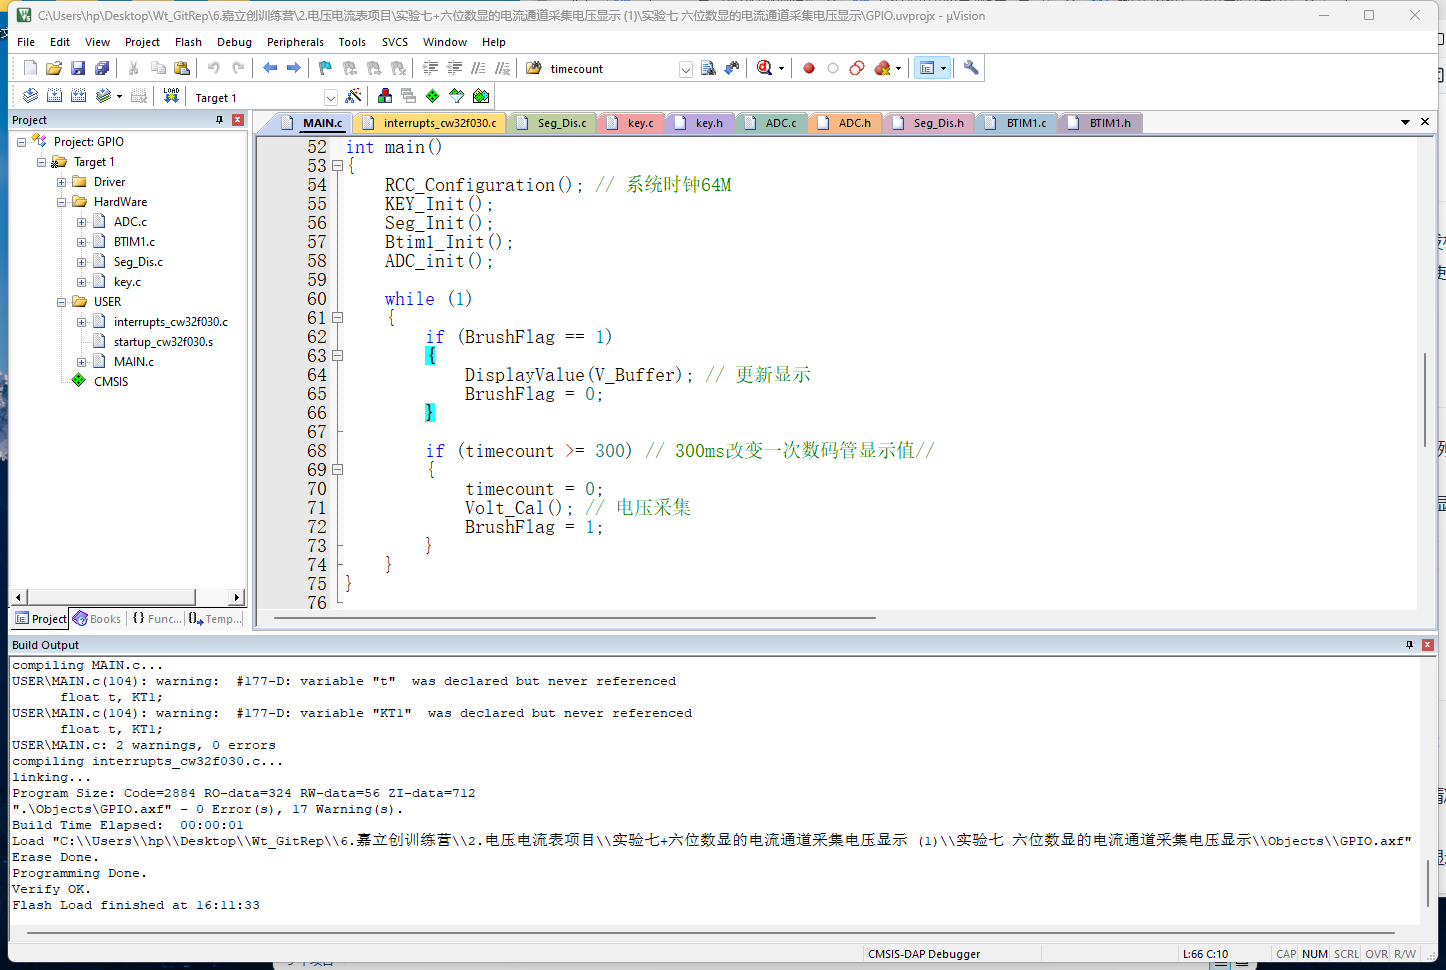Viewport: 1446px width, 970px height.
Task: Open the Pack Installer icon
Action: pos(481,96)
